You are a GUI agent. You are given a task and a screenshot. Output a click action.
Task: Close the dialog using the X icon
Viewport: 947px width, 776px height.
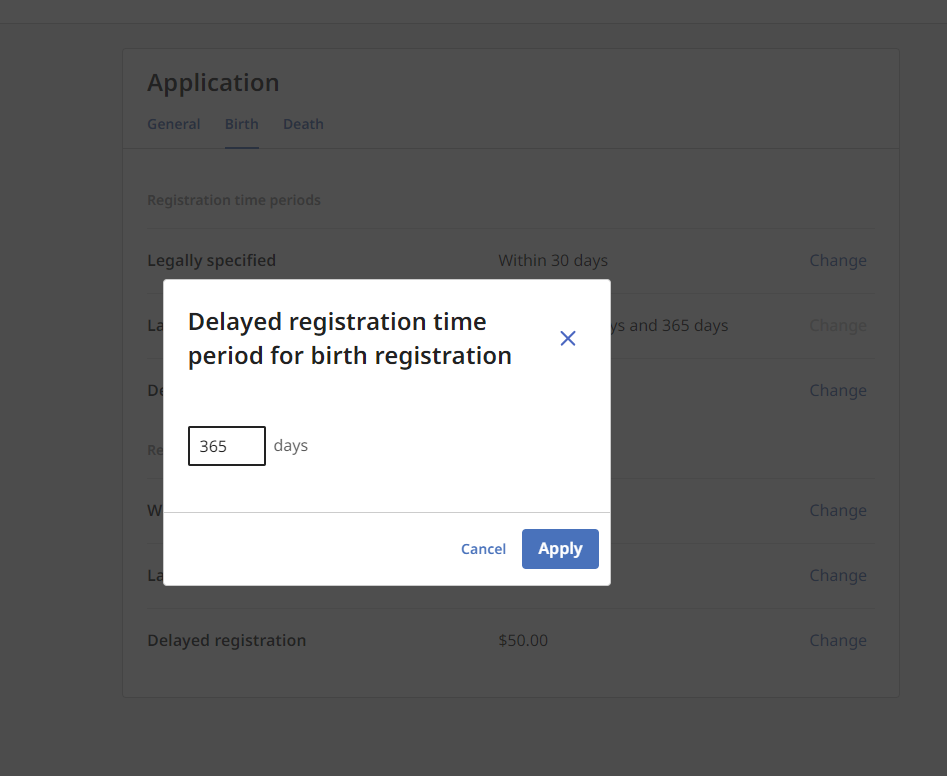[567, 338]
